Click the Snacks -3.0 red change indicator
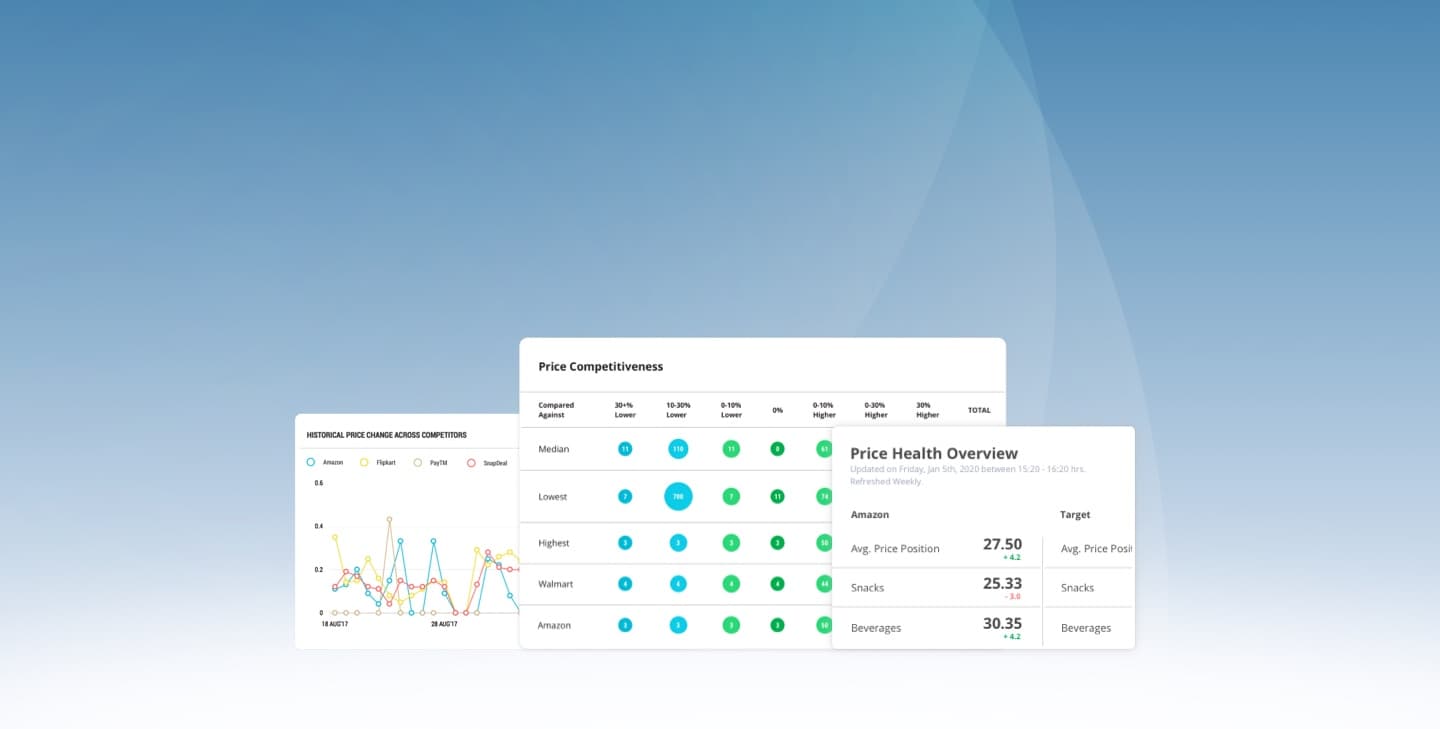The height and width of the screenshot is (729, 1440). coord(1013,598)
